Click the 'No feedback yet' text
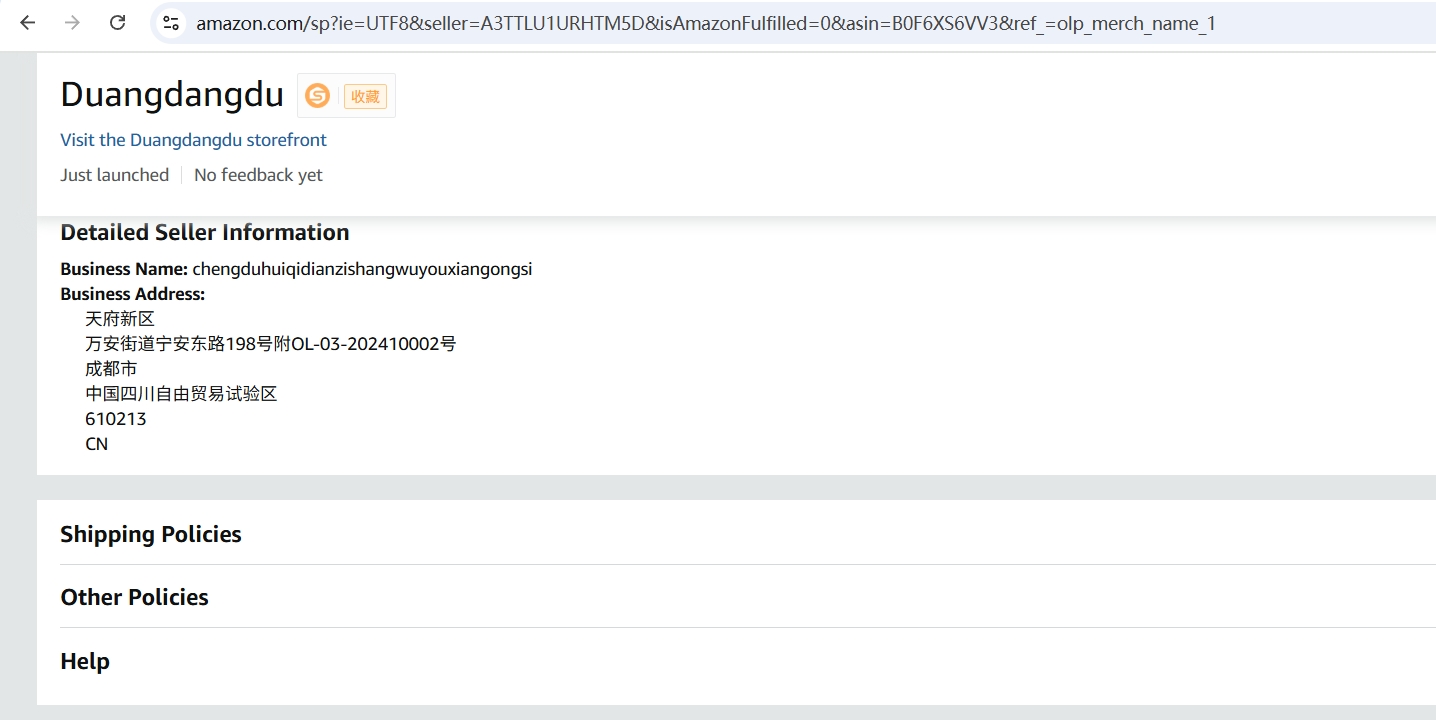1436x720 pixels. pyautogui.click(x=258, y=175)
